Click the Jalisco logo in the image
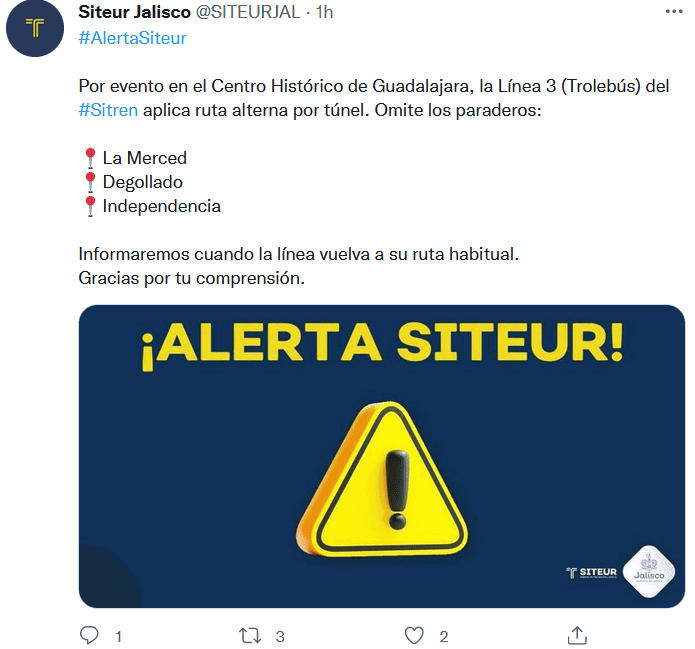 click(x=649, y=572)
